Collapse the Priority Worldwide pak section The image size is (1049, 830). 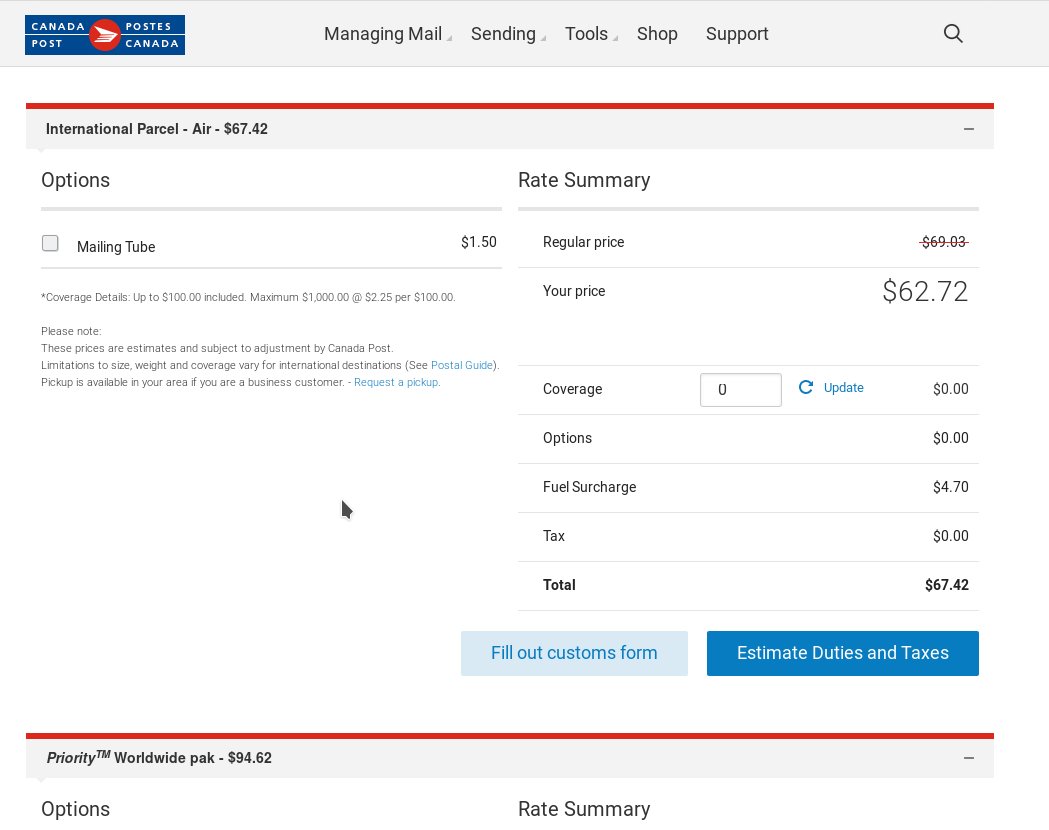(x=968, y=758)
